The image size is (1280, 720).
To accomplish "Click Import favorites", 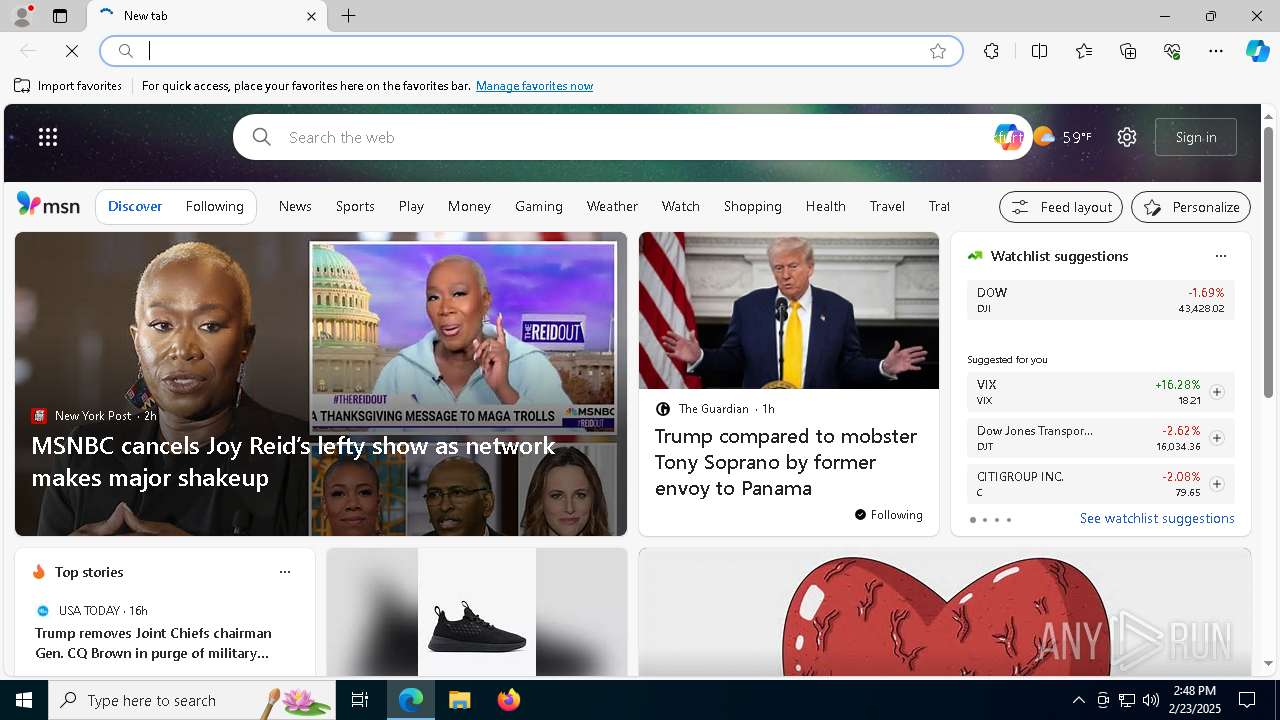I will (x=68, y=86).
